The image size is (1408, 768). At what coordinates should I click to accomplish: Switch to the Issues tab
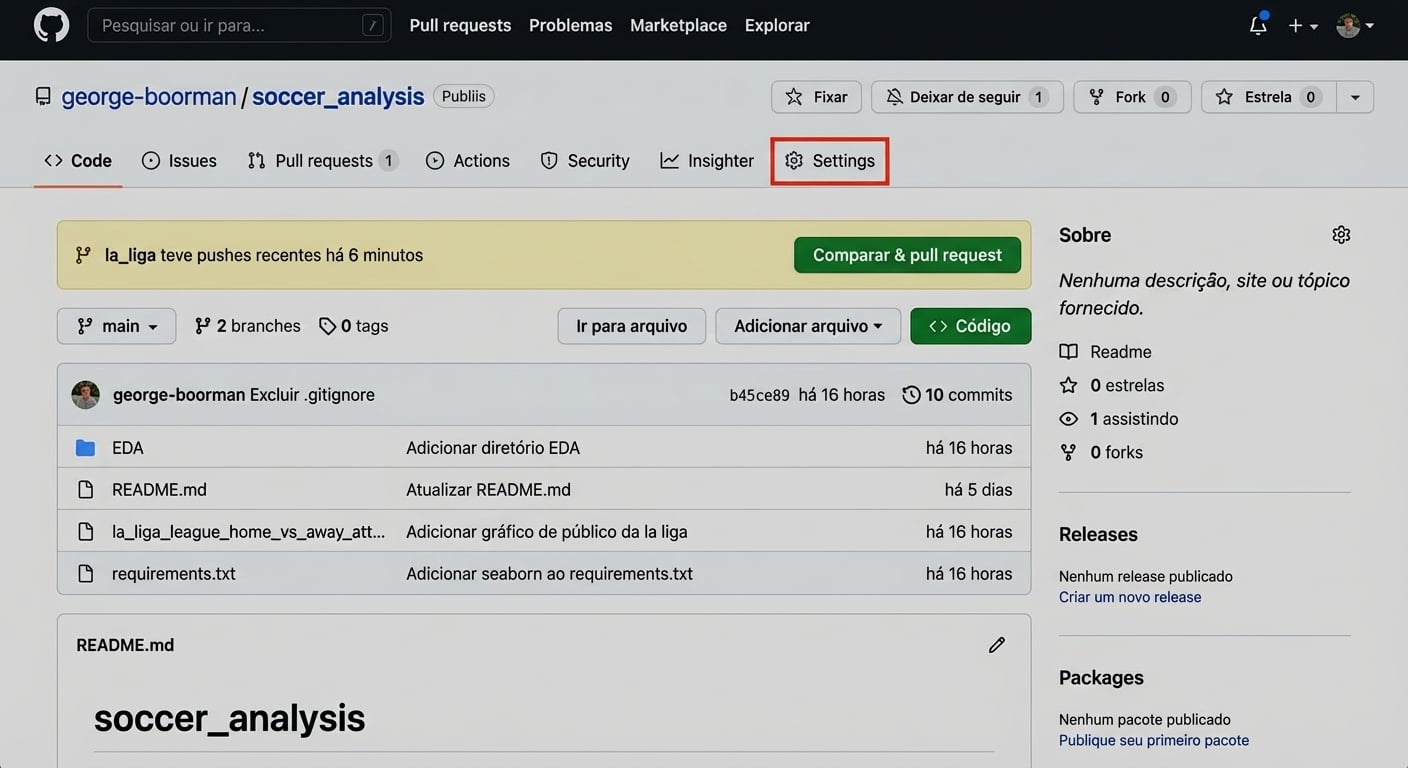179,161
